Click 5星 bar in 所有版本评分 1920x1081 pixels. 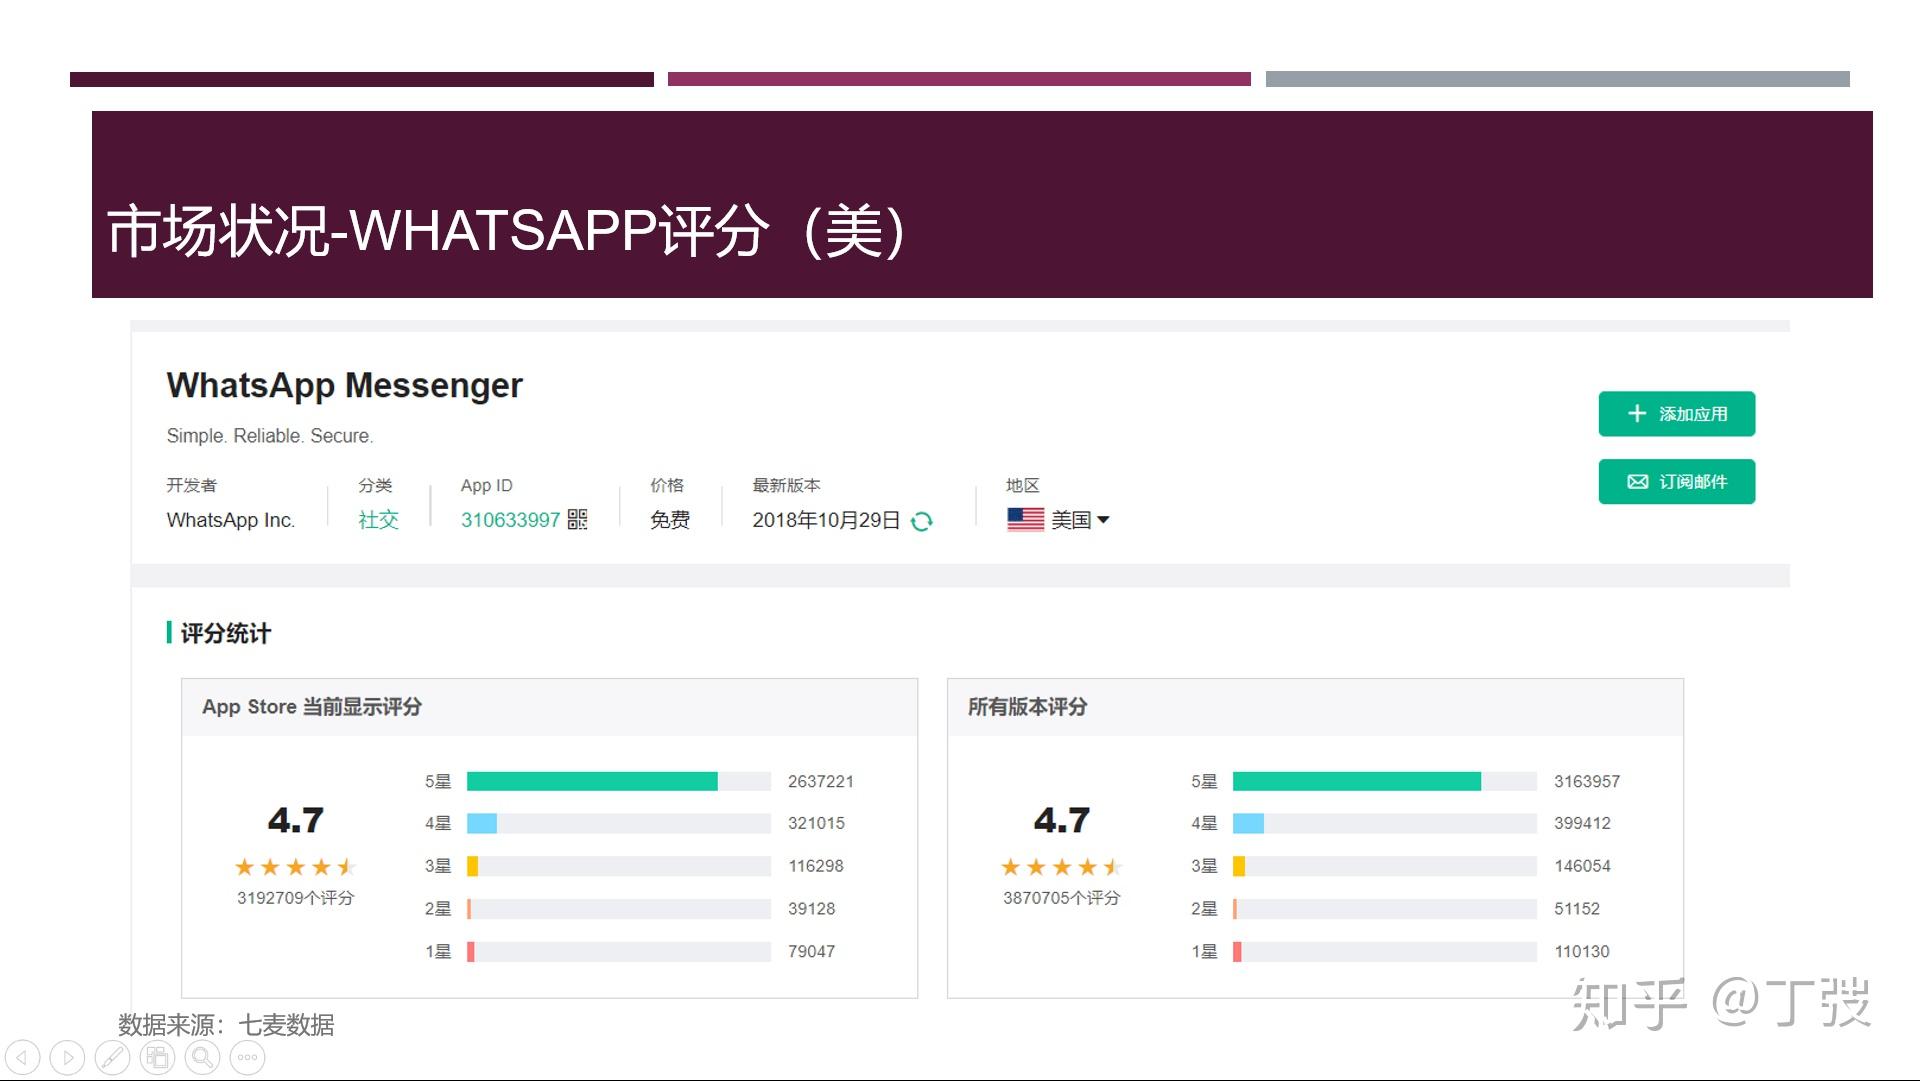click(x=1385, y=781)
